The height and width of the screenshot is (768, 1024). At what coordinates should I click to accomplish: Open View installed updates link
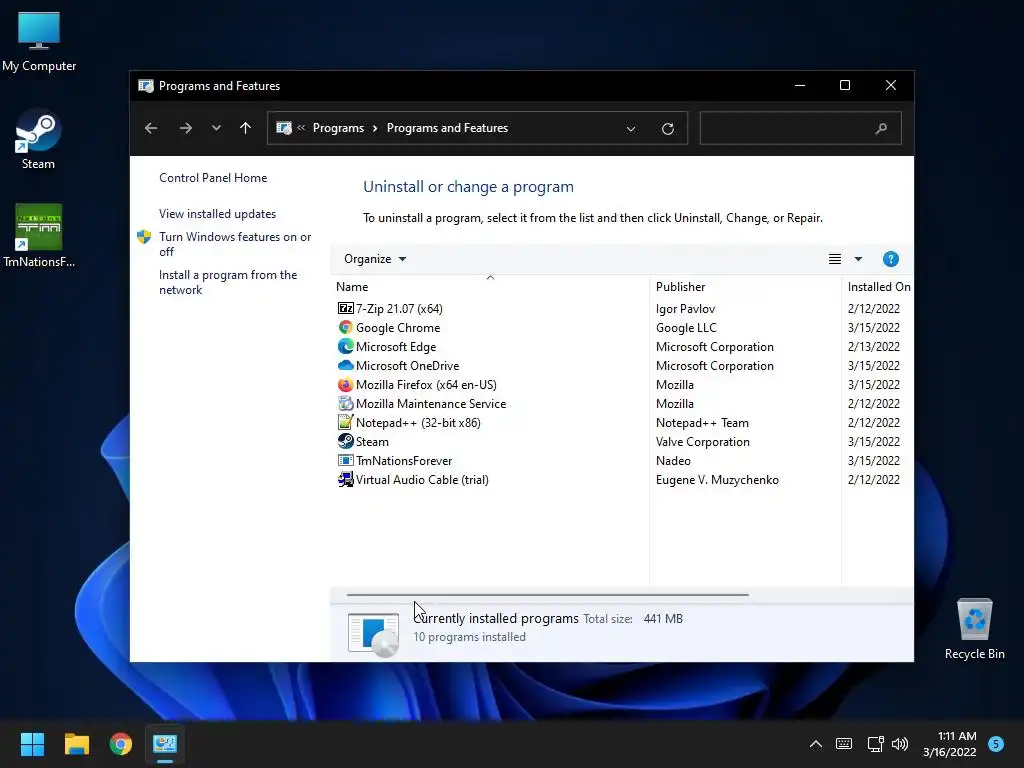pyautogui.click(x=217, y=214)
